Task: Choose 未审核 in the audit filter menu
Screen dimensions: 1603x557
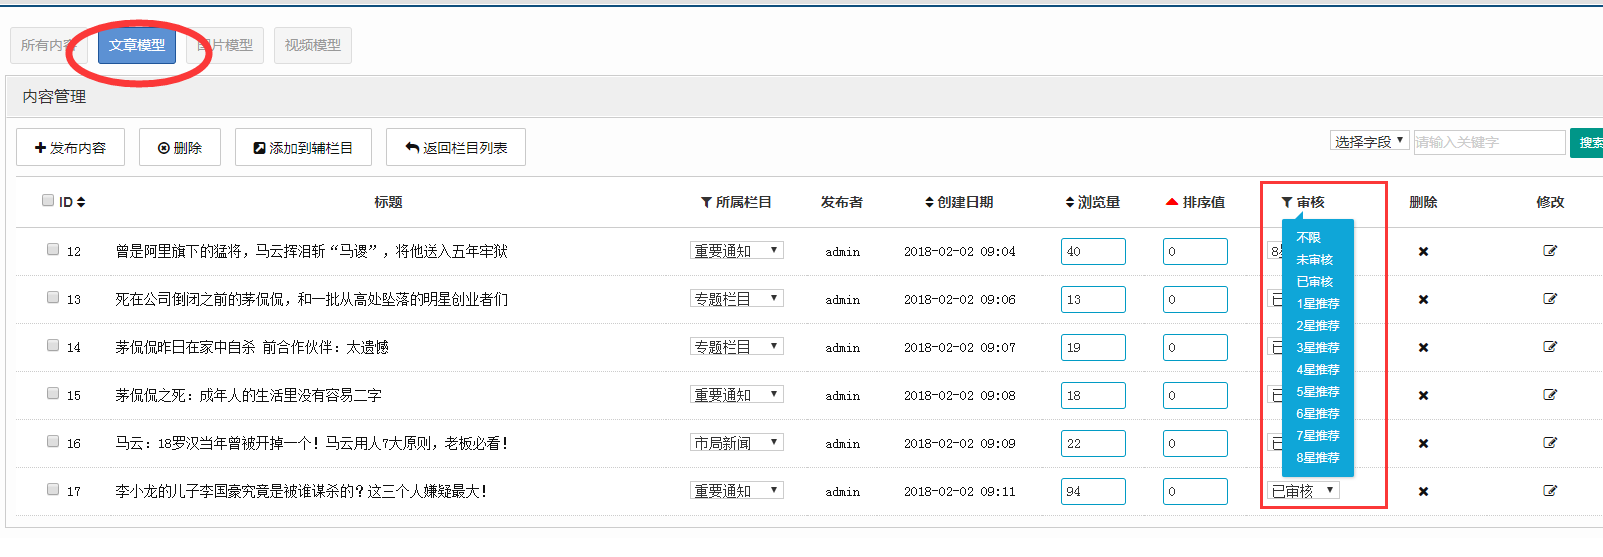Action: (1314, 260)
